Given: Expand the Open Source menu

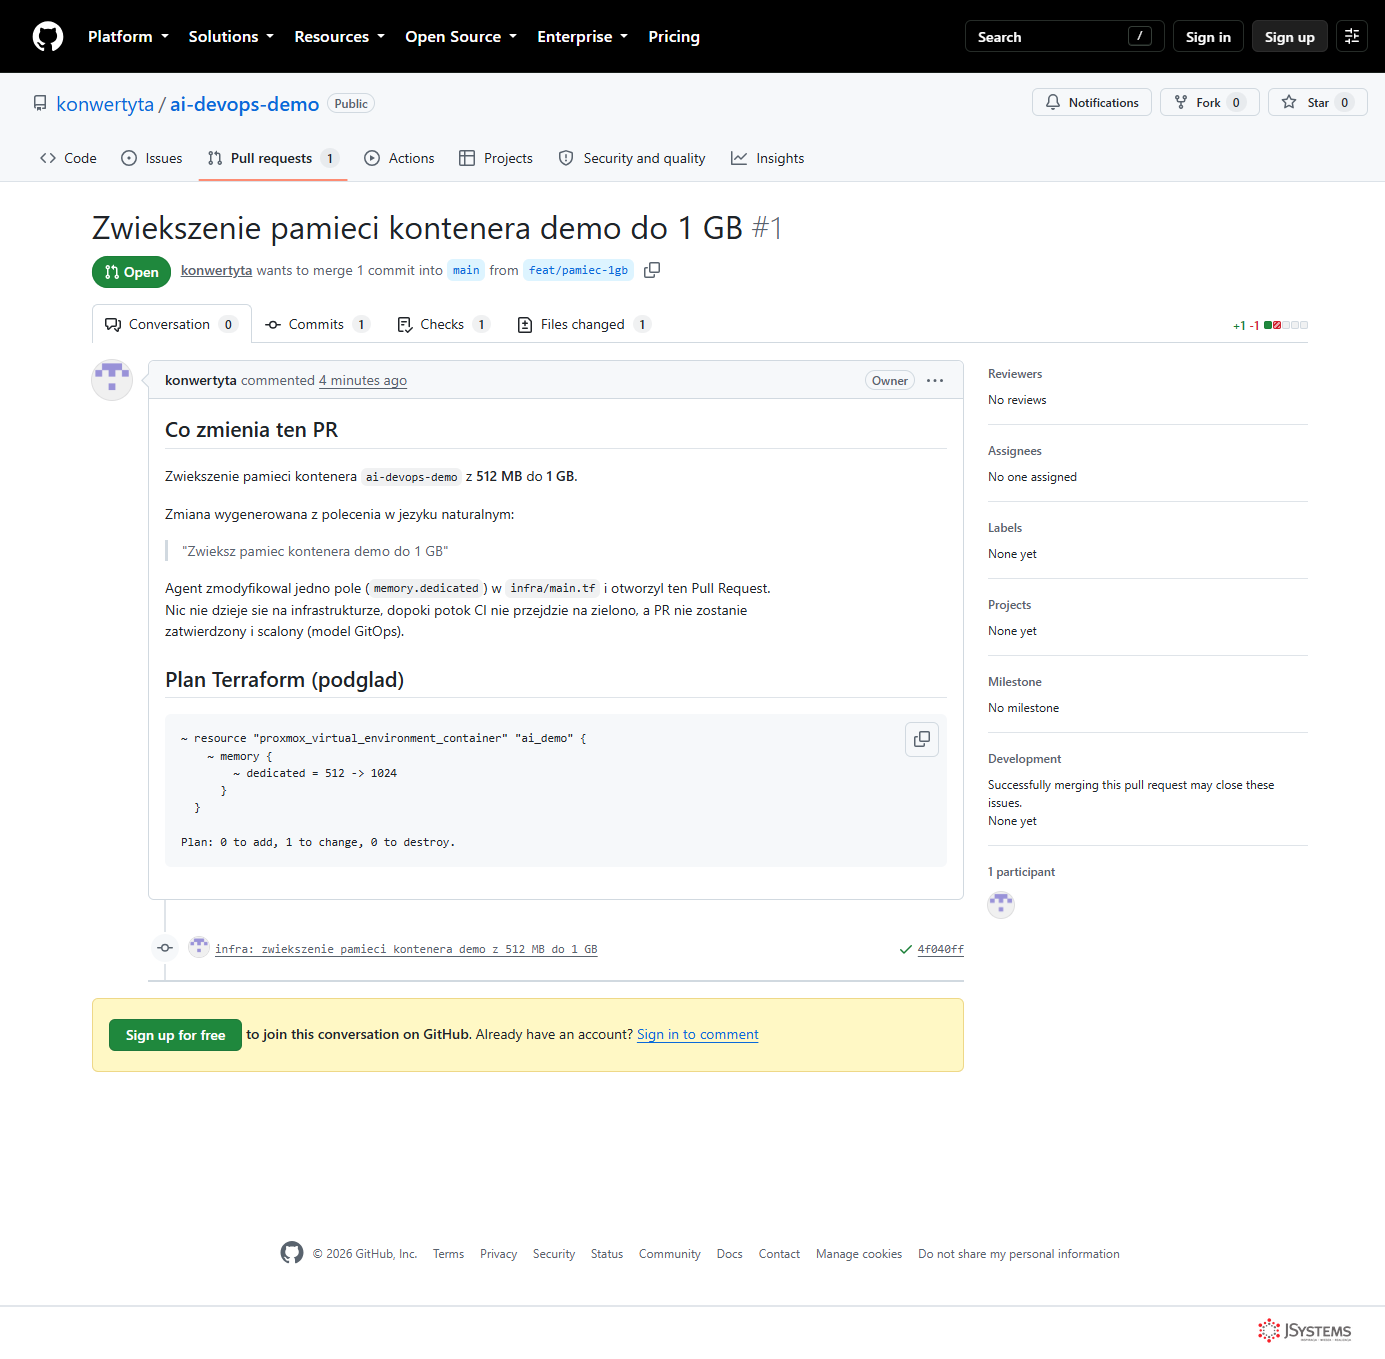Looking at the screenshot, I should point(461,37).
